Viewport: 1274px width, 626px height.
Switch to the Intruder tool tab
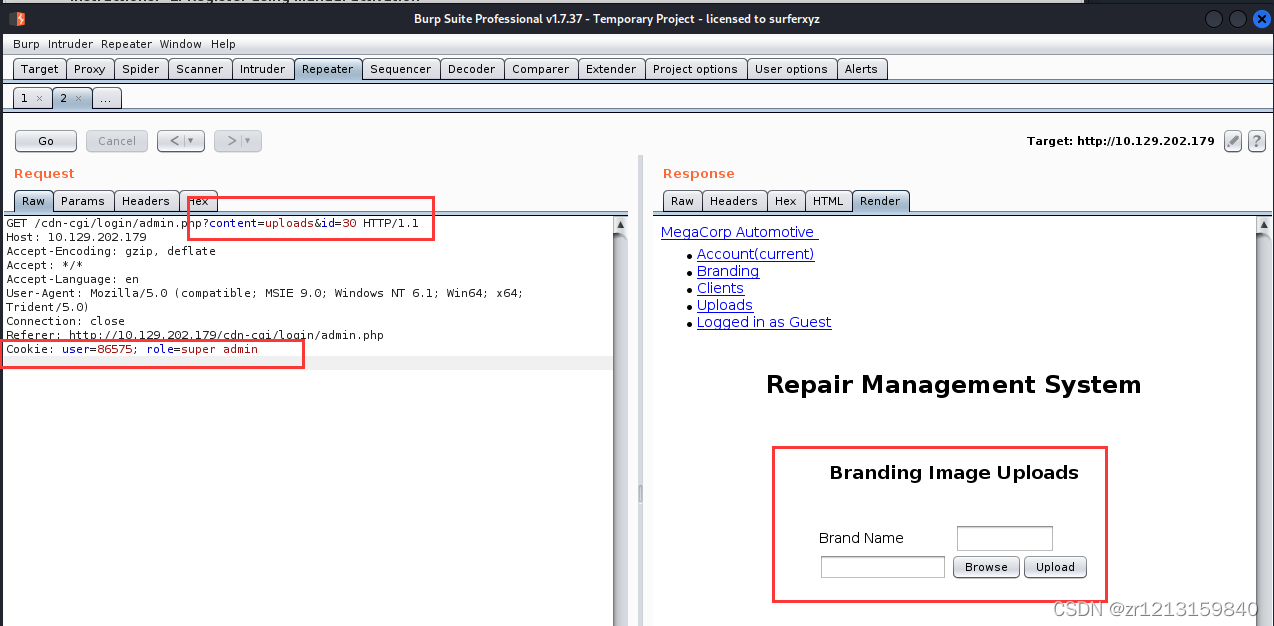262,69
